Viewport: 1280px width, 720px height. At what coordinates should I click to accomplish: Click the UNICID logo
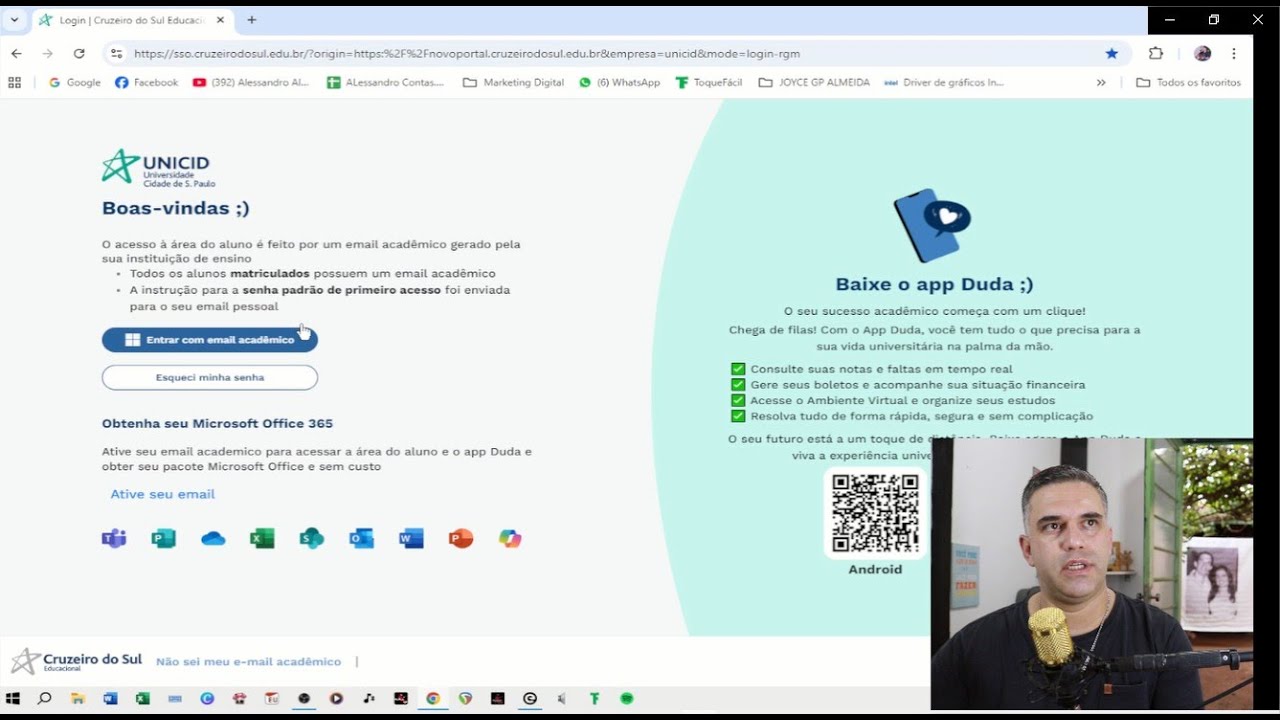point(158,168)
